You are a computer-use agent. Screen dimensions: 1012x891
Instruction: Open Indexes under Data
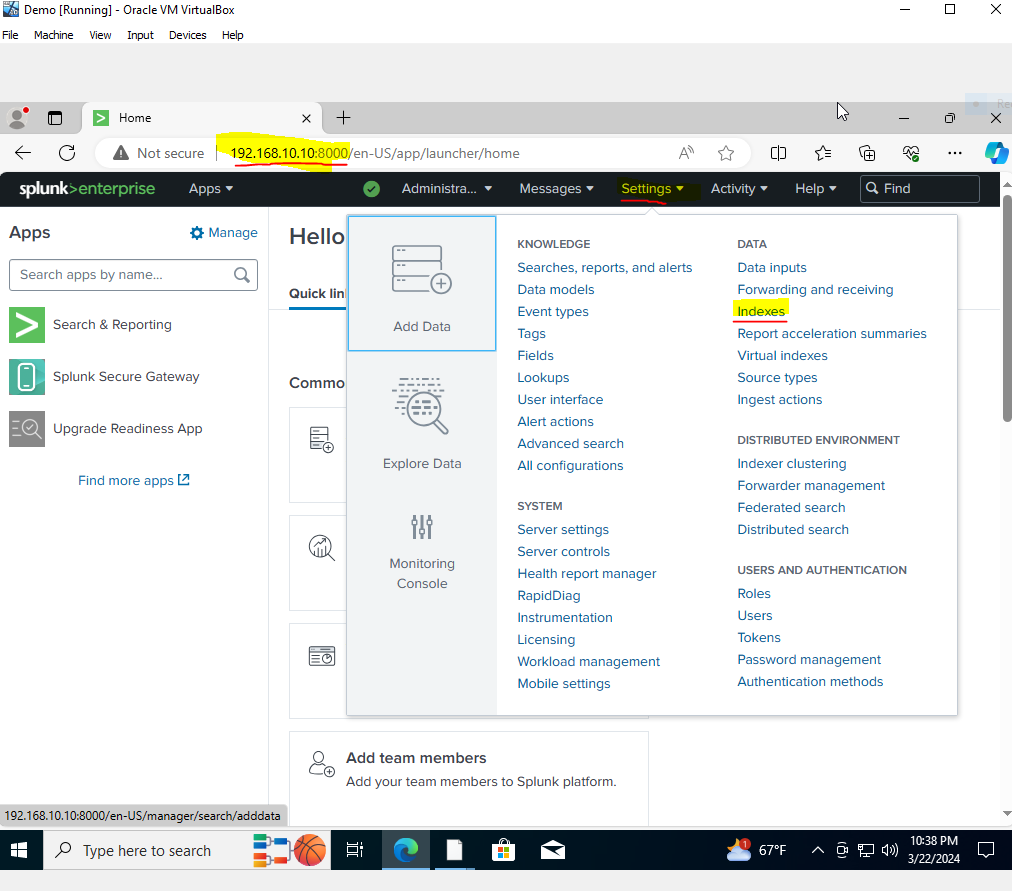761,312
